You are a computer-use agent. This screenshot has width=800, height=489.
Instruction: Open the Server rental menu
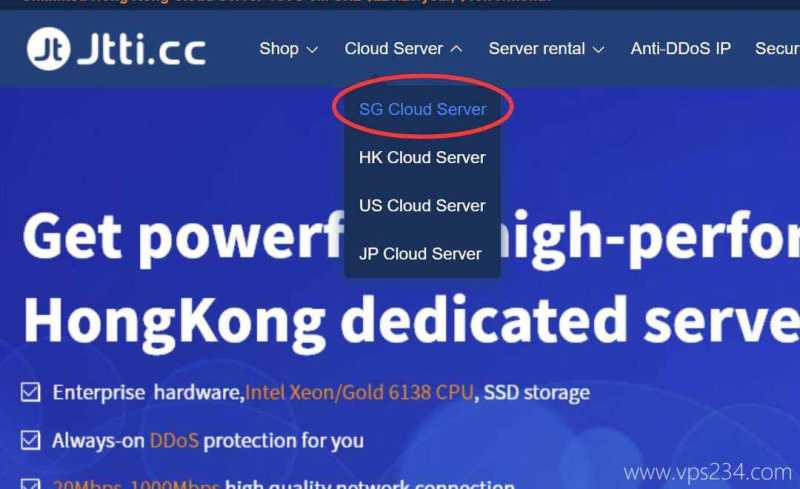537,48
